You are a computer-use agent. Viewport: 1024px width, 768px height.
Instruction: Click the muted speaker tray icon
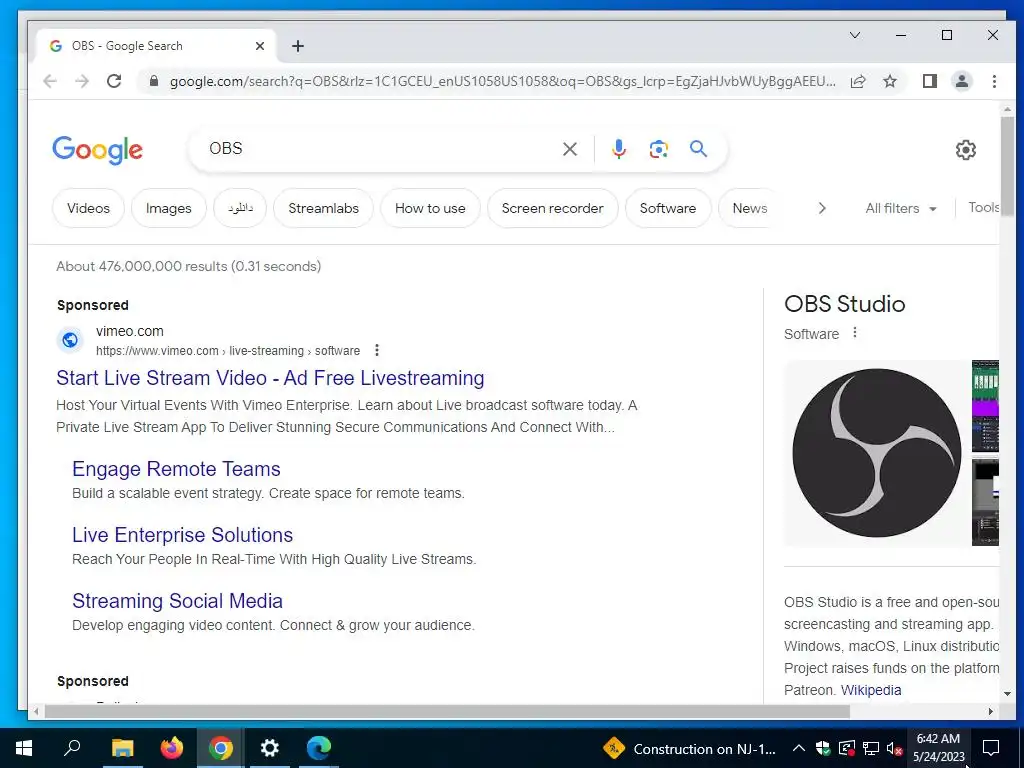point(894,749)
